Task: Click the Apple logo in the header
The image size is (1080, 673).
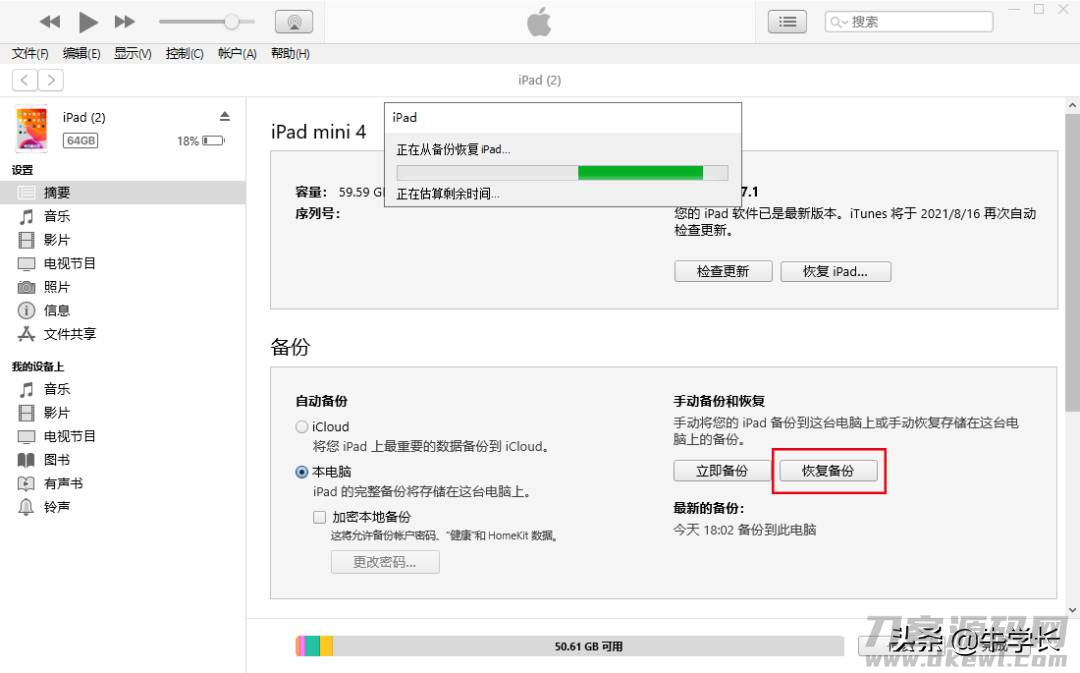Action: pos(539,22)
